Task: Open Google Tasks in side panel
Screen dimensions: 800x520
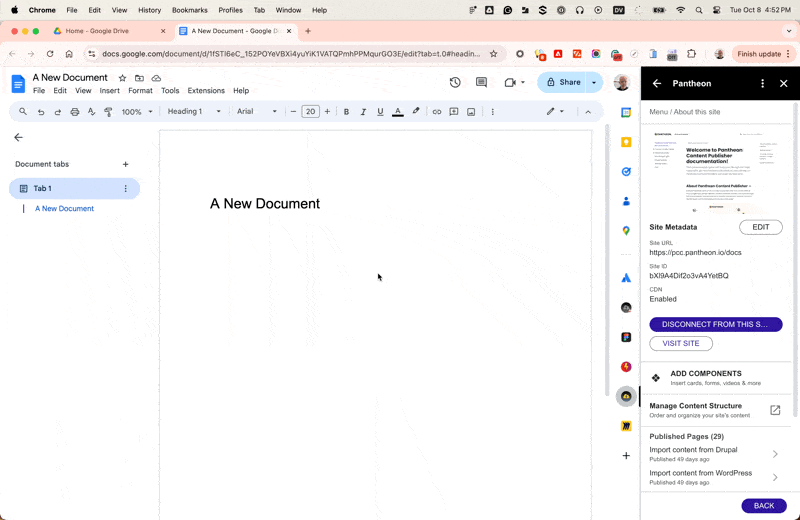Action: (x=626, y=172)
